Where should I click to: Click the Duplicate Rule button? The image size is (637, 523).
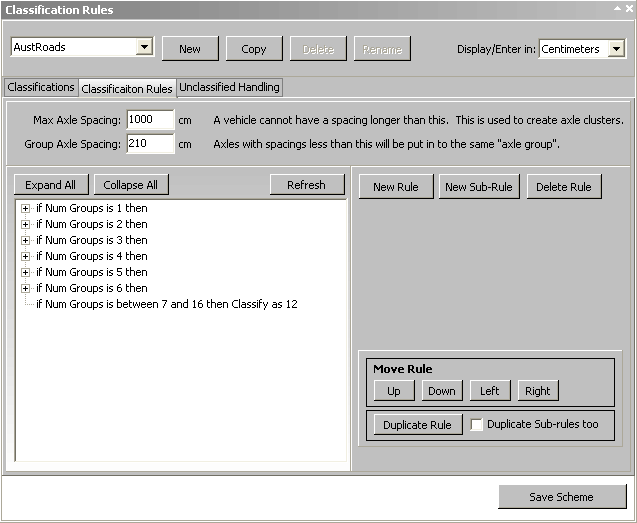pyautogui.click(x=418, y=425)
